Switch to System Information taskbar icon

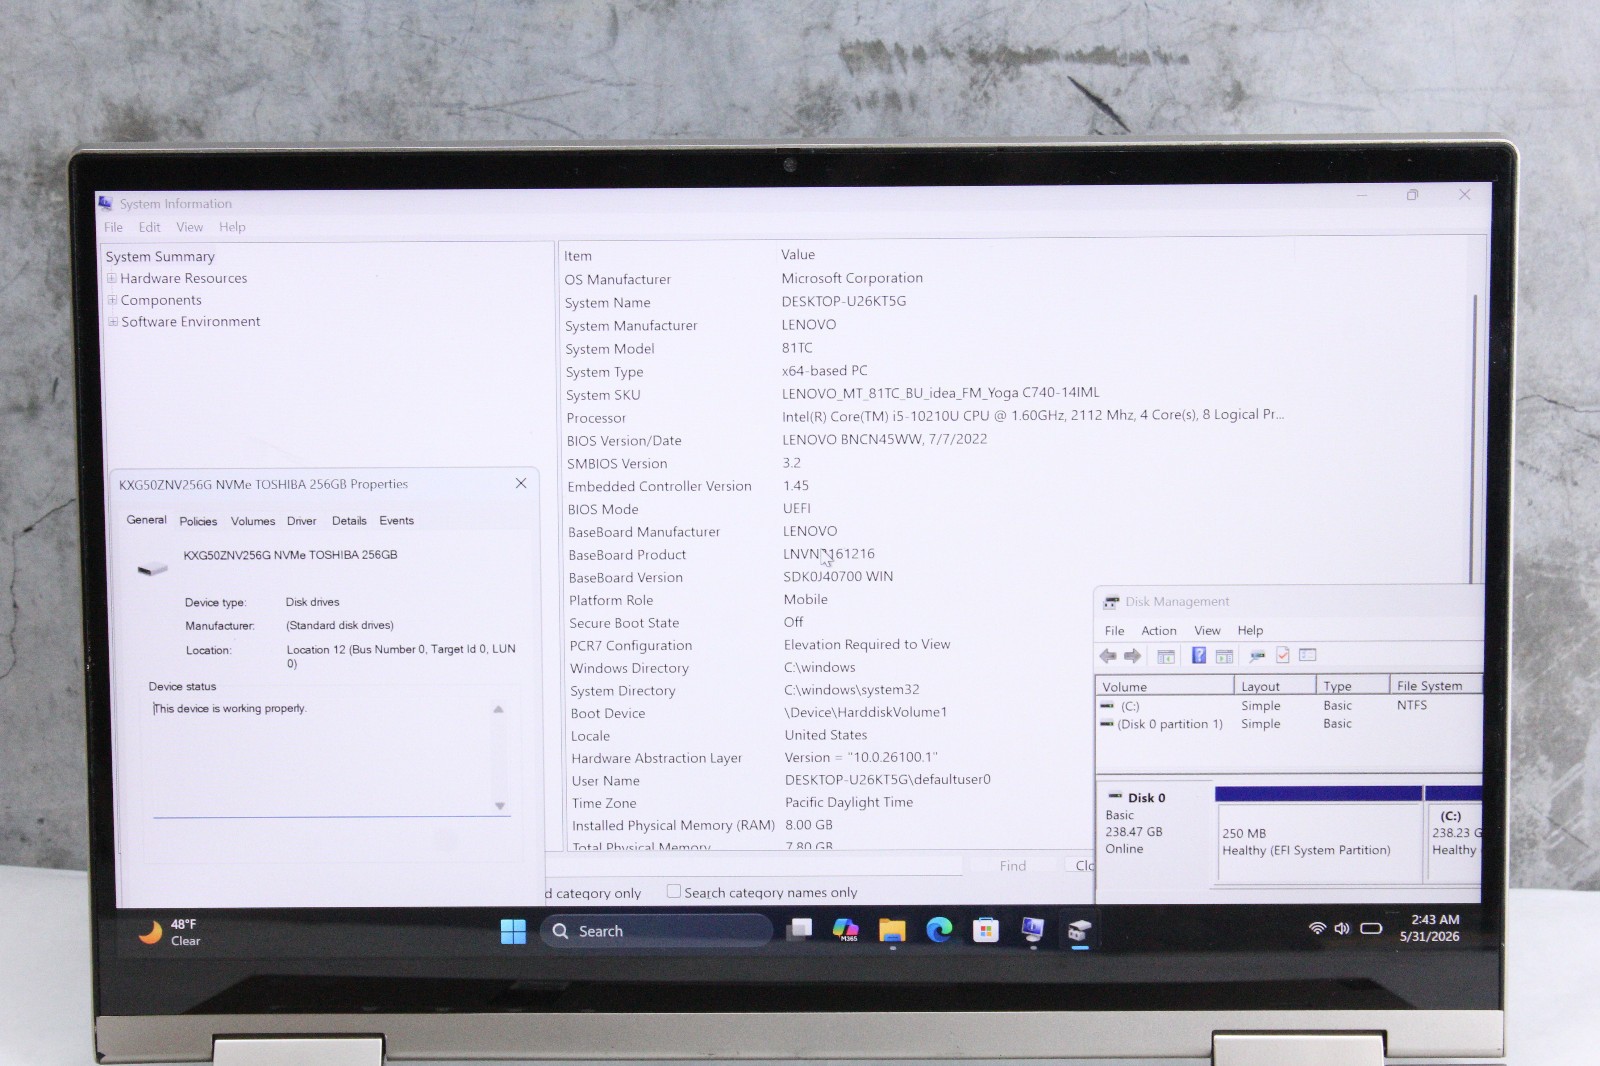coord(1032,931)
